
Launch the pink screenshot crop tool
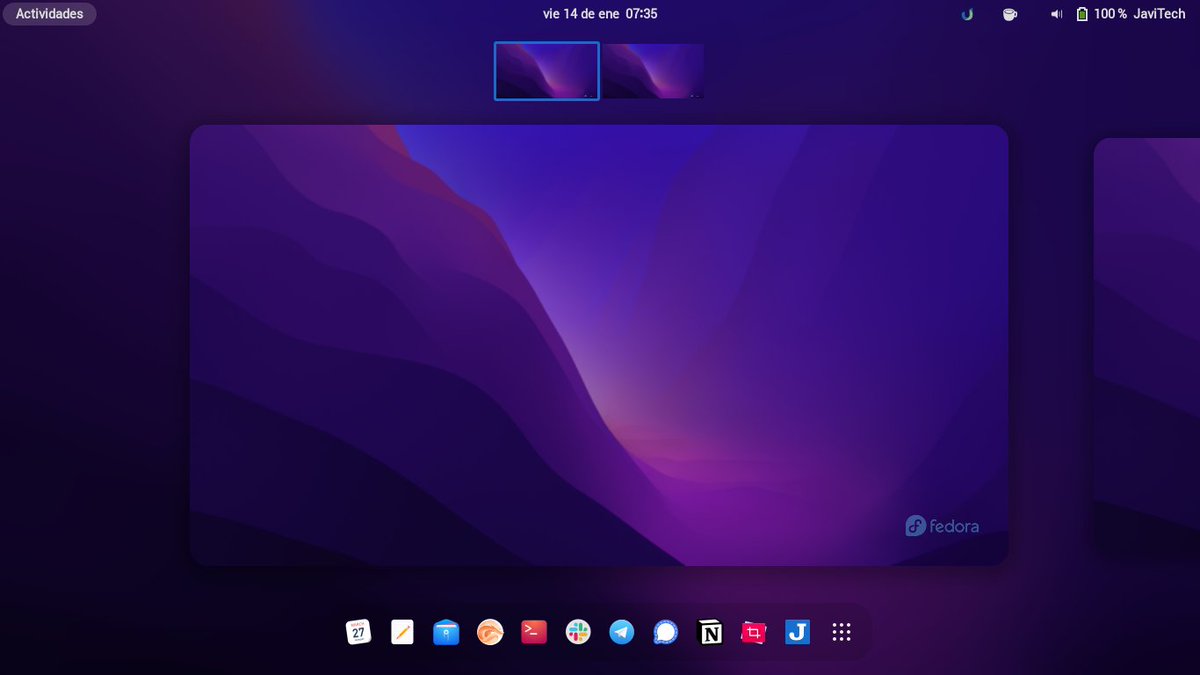[754, 632]
